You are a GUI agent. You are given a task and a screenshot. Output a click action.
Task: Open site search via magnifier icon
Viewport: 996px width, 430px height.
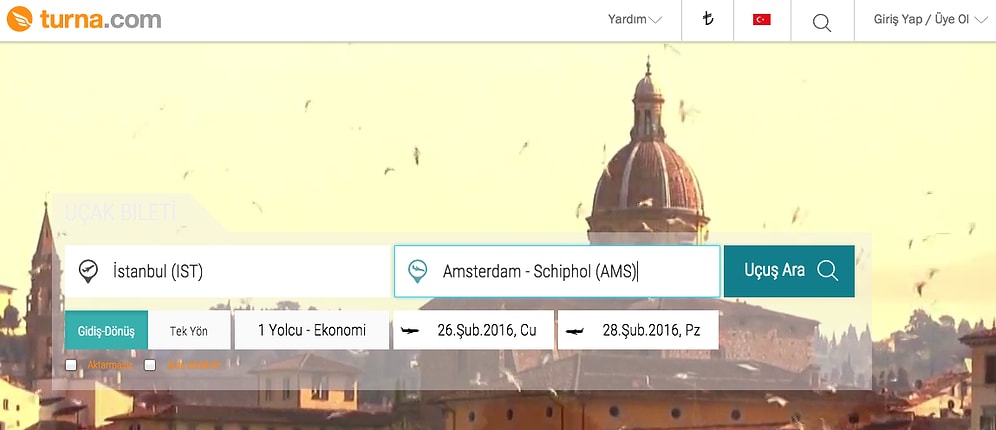click(822, 23)
